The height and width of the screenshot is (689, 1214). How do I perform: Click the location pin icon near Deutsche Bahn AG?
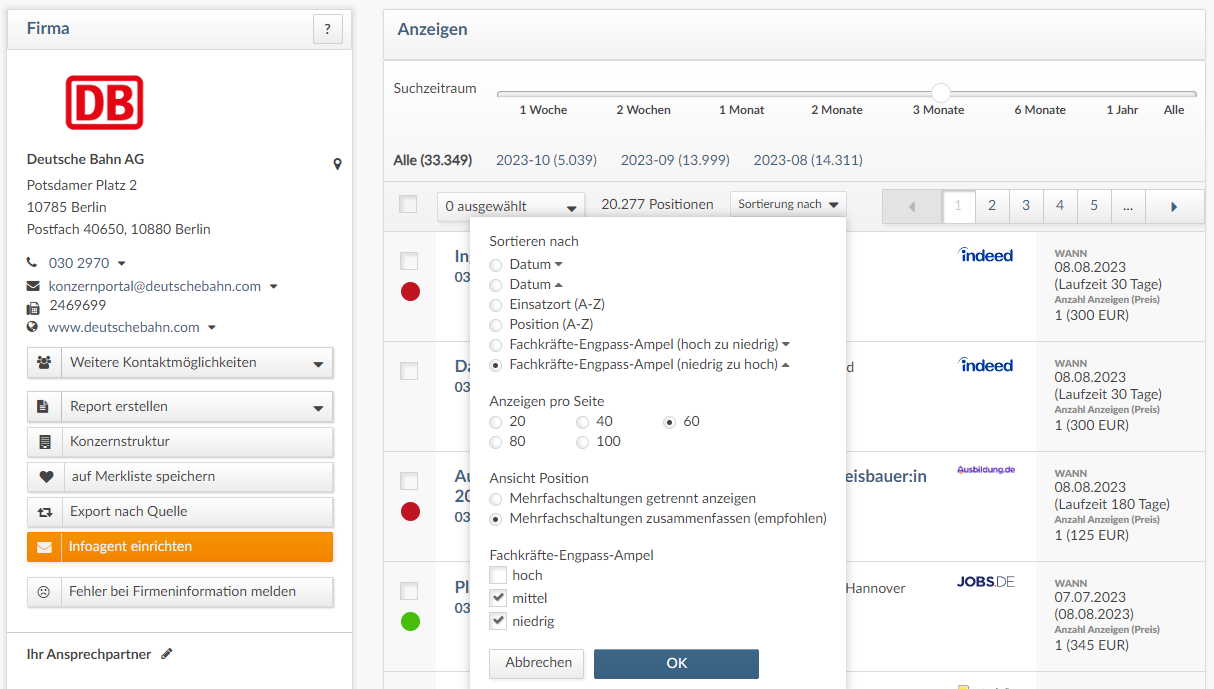tap(338, 163)
